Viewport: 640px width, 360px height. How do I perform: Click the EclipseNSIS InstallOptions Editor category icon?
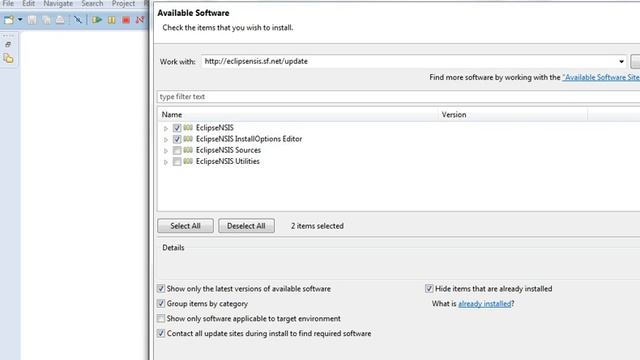point(188,139)
